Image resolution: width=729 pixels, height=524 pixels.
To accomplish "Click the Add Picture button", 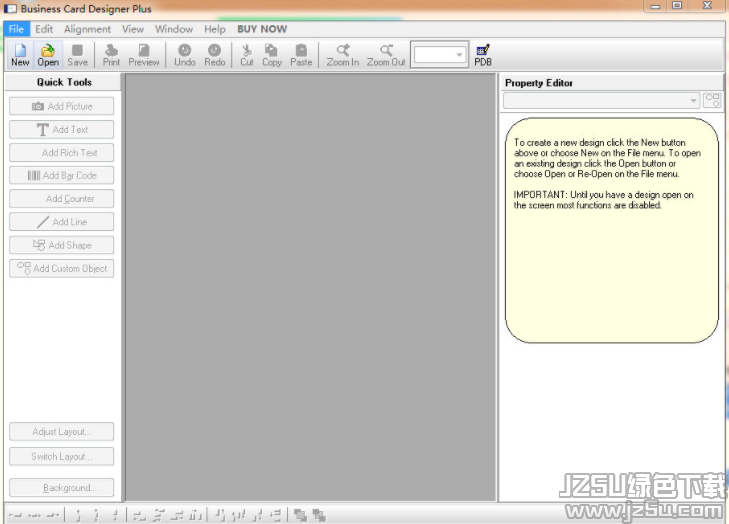I will 61,106.
